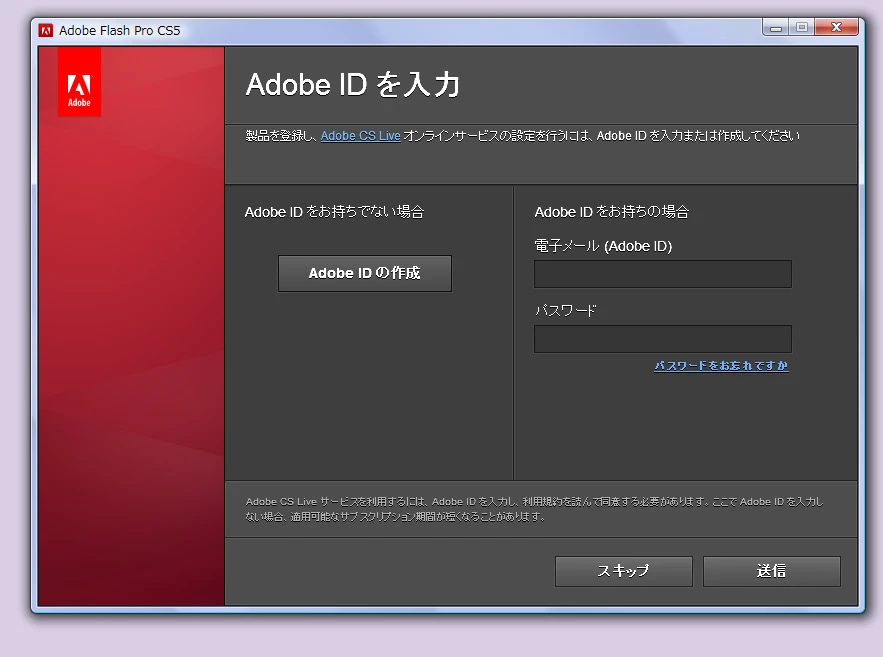Viewport: 883px width, 657px height.
Task: Click the 電子メール (Adobe ID) label
Action: tap(603, 246)
